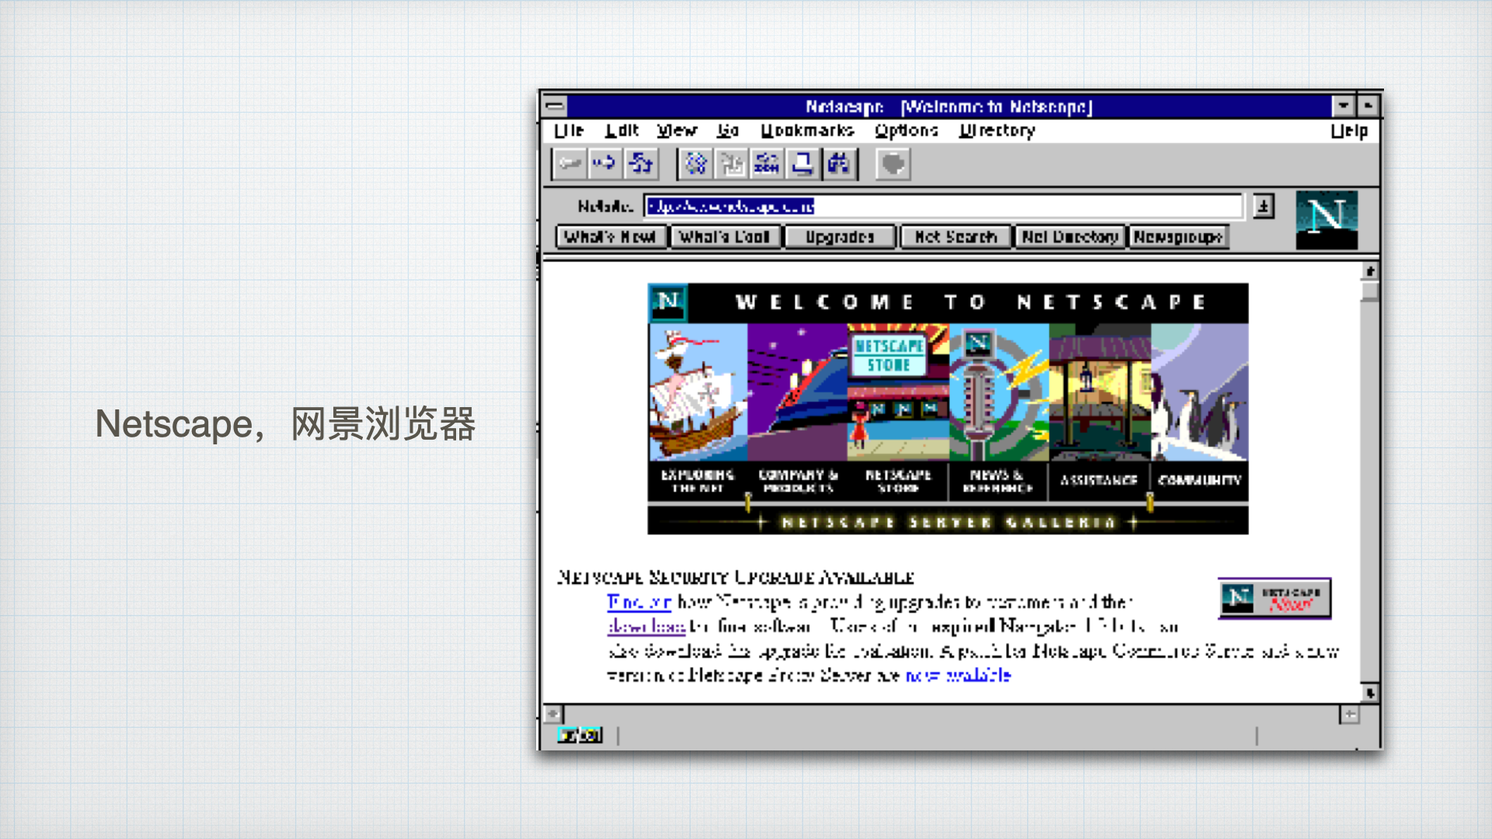The image size is (1492, 839).
Task: Click the Upgrades directory button
Action: pos(839,237)
